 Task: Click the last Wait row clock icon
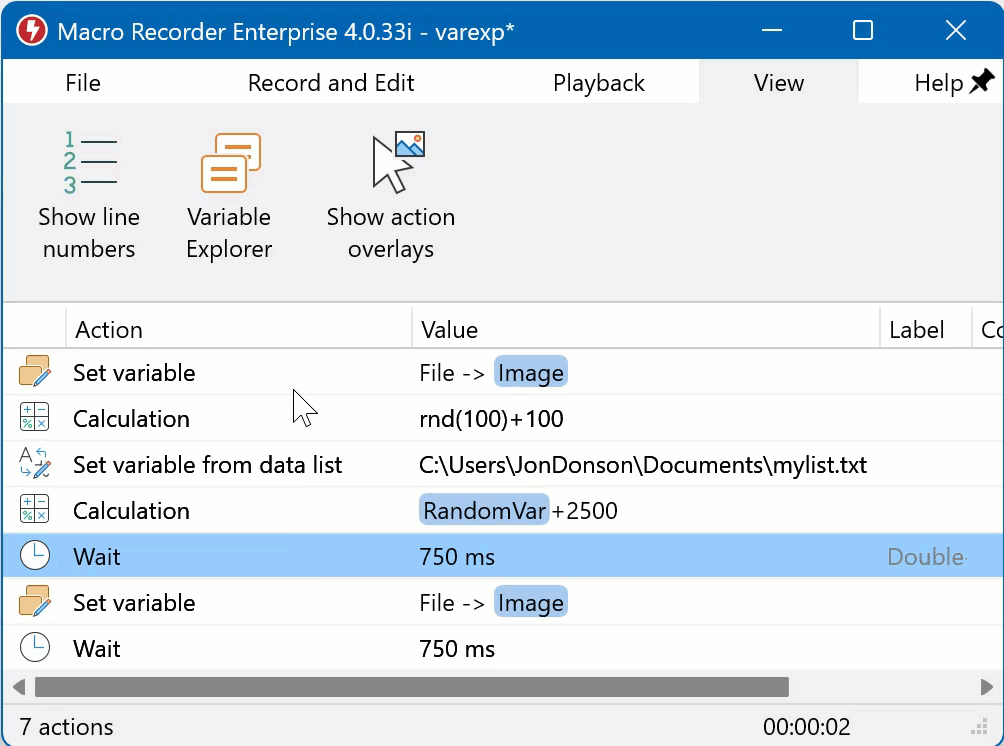[x=35, y=649]
